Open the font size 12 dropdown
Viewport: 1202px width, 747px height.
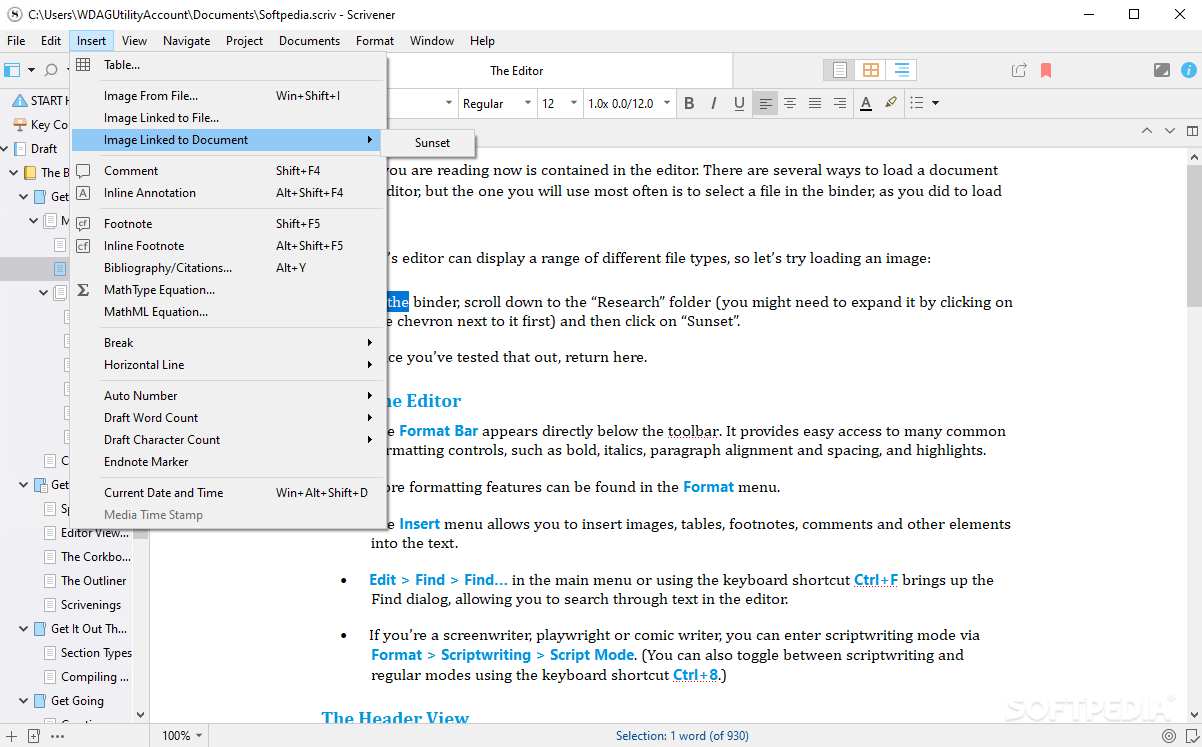pos(559,103)
